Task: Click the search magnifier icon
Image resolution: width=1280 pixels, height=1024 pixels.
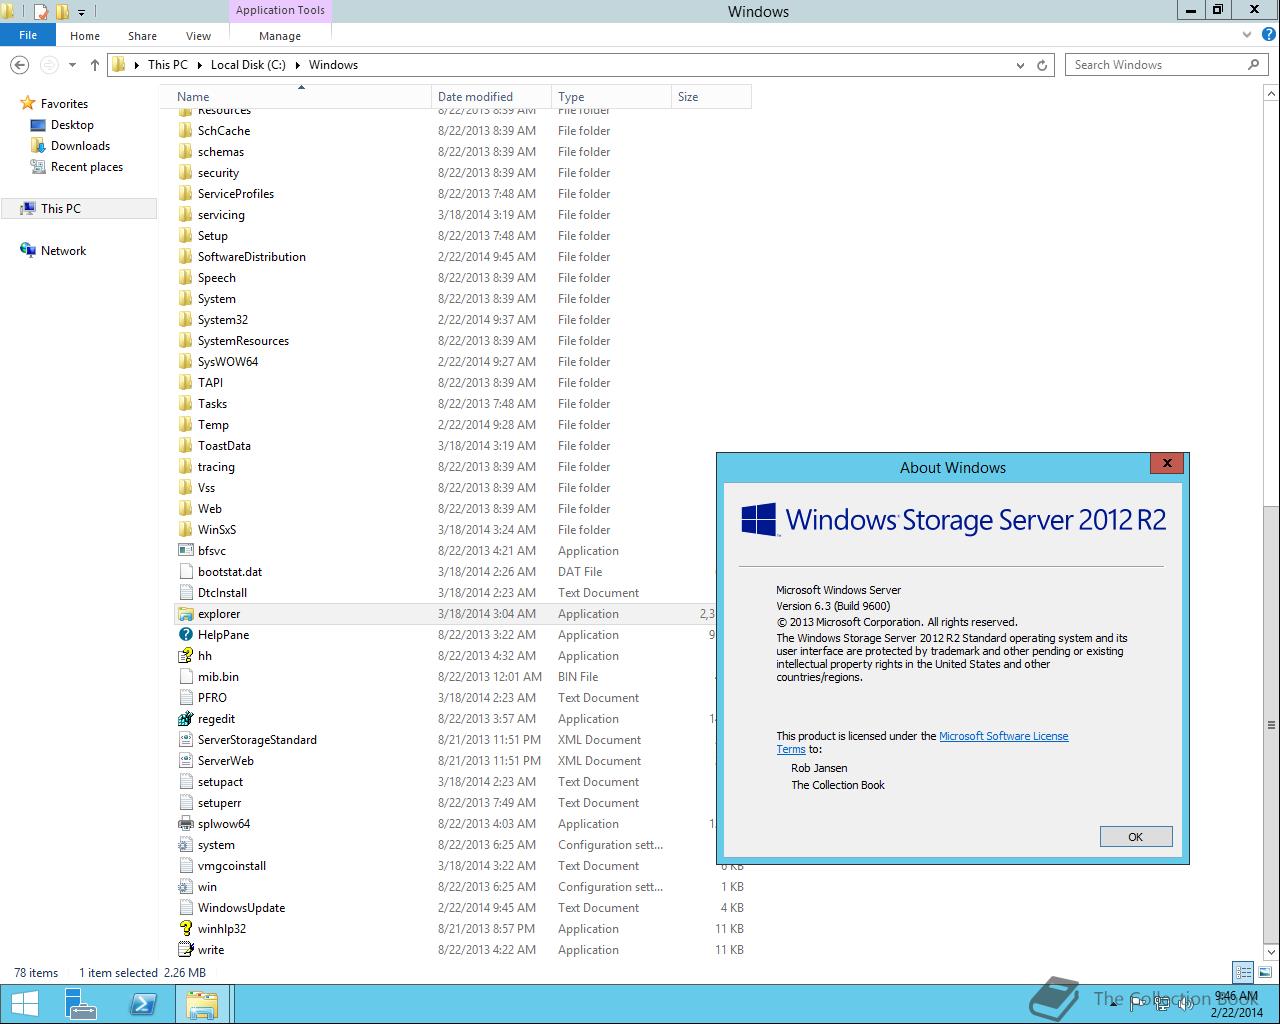Action: tap(1253, 64)
